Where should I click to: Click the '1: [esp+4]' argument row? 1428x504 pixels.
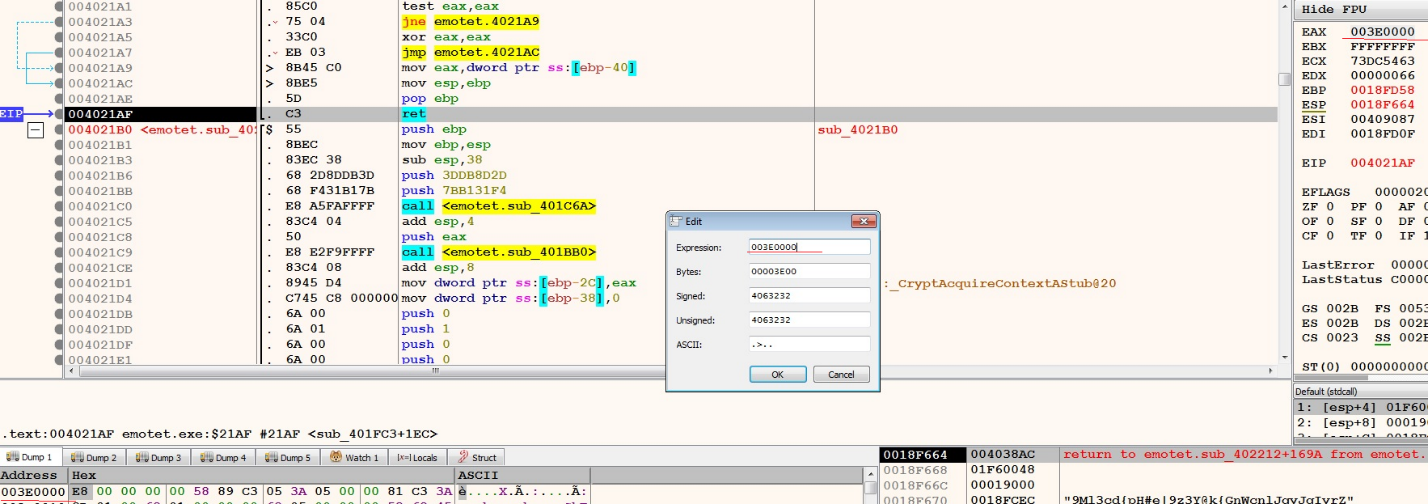point(1361,407)
